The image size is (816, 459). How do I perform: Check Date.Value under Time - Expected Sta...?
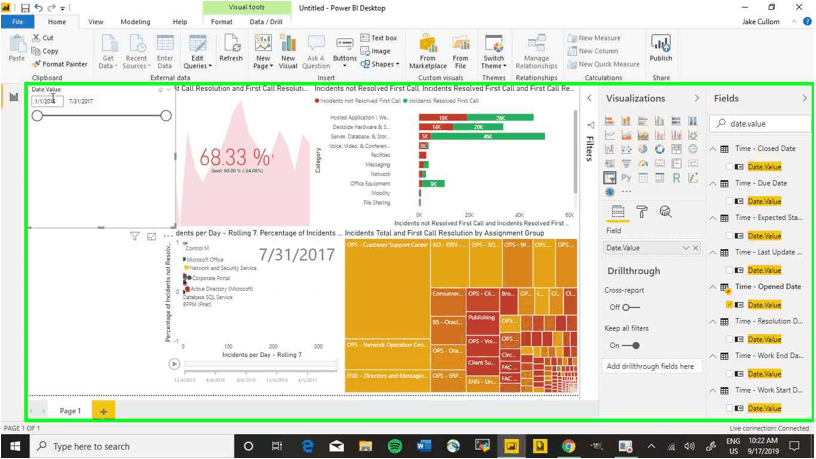point(729,236)
